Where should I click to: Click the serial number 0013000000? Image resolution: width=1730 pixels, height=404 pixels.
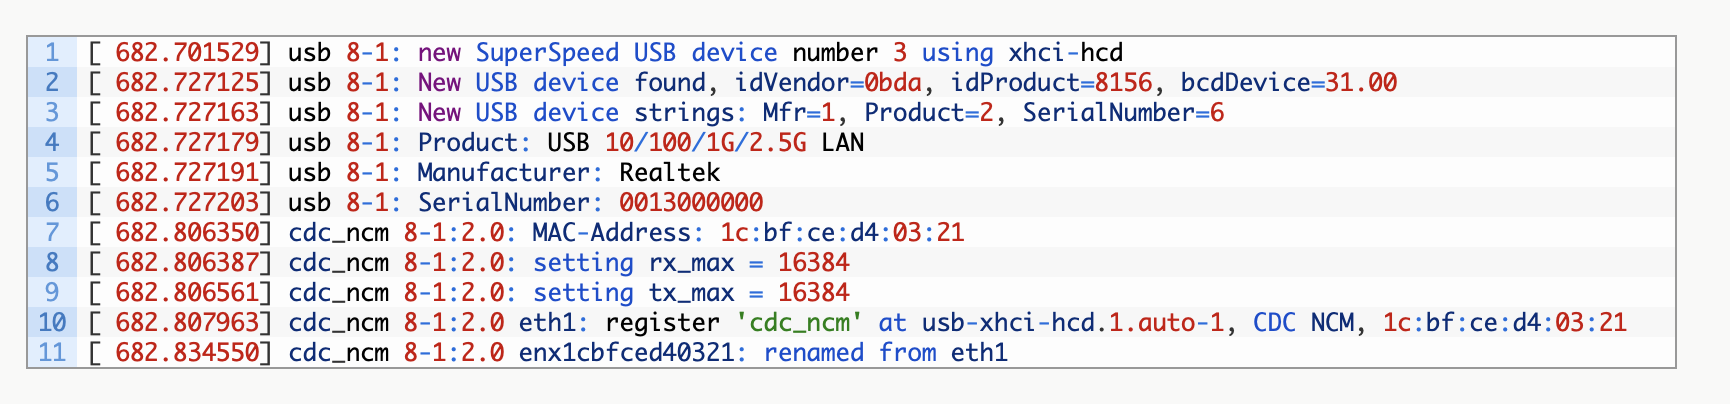click(691, 202)
